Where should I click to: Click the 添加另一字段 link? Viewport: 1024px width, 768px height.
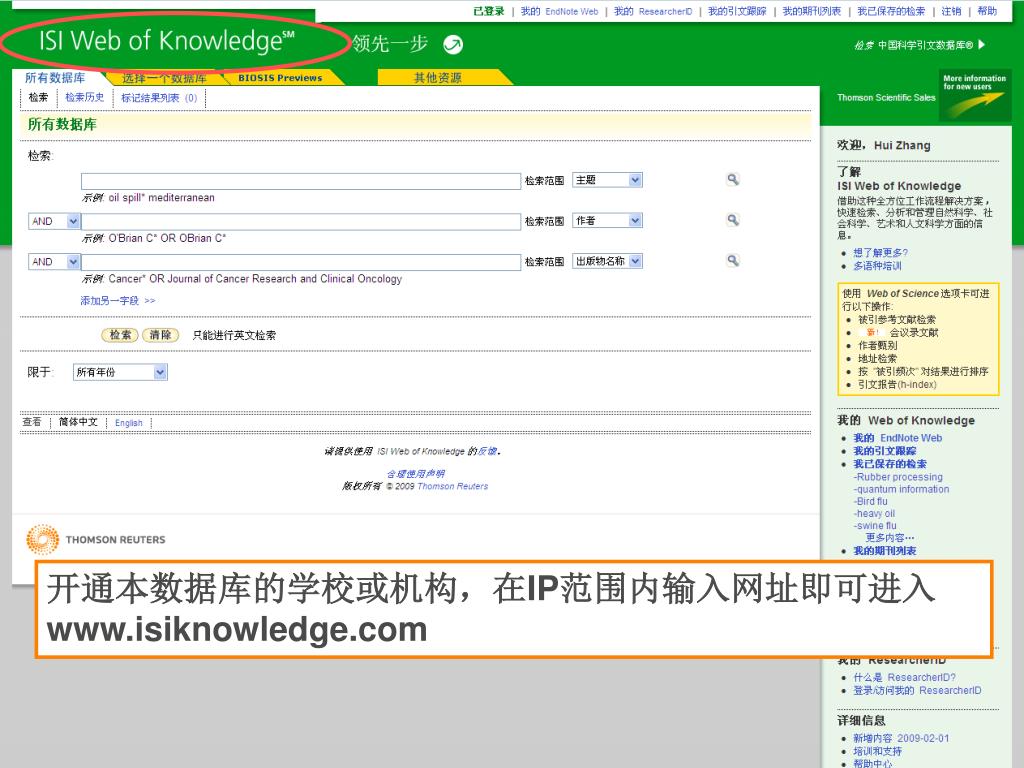pos(118,300)
